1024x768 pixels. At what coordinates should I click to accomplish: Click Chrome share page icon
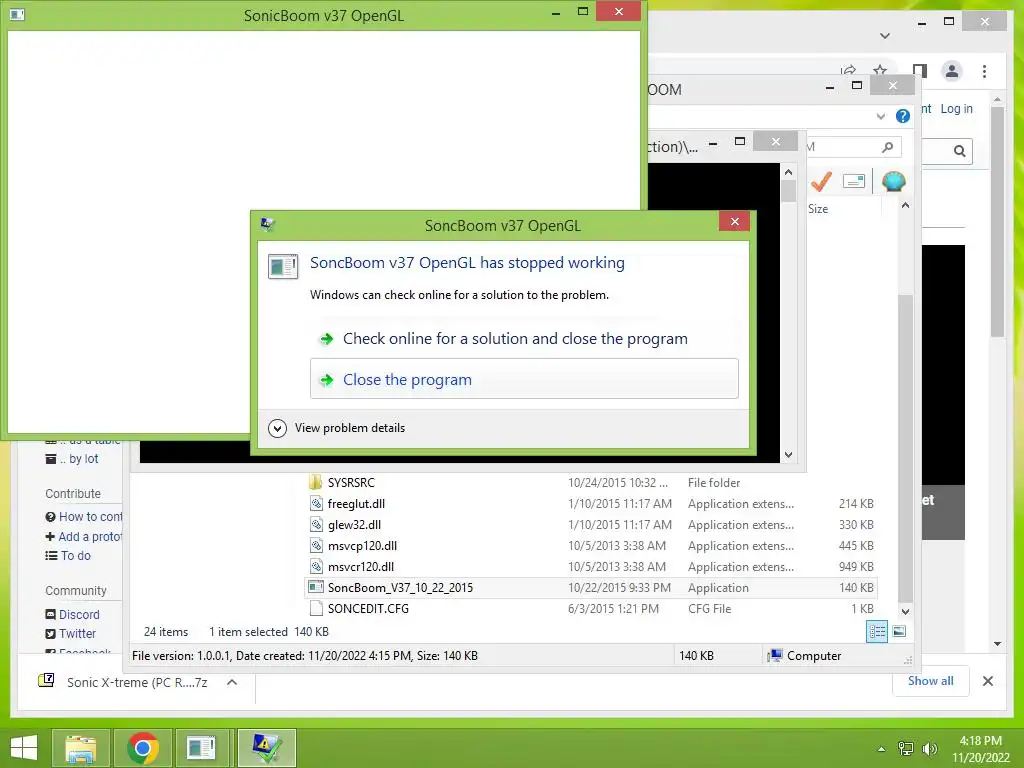tap(848, 69)
